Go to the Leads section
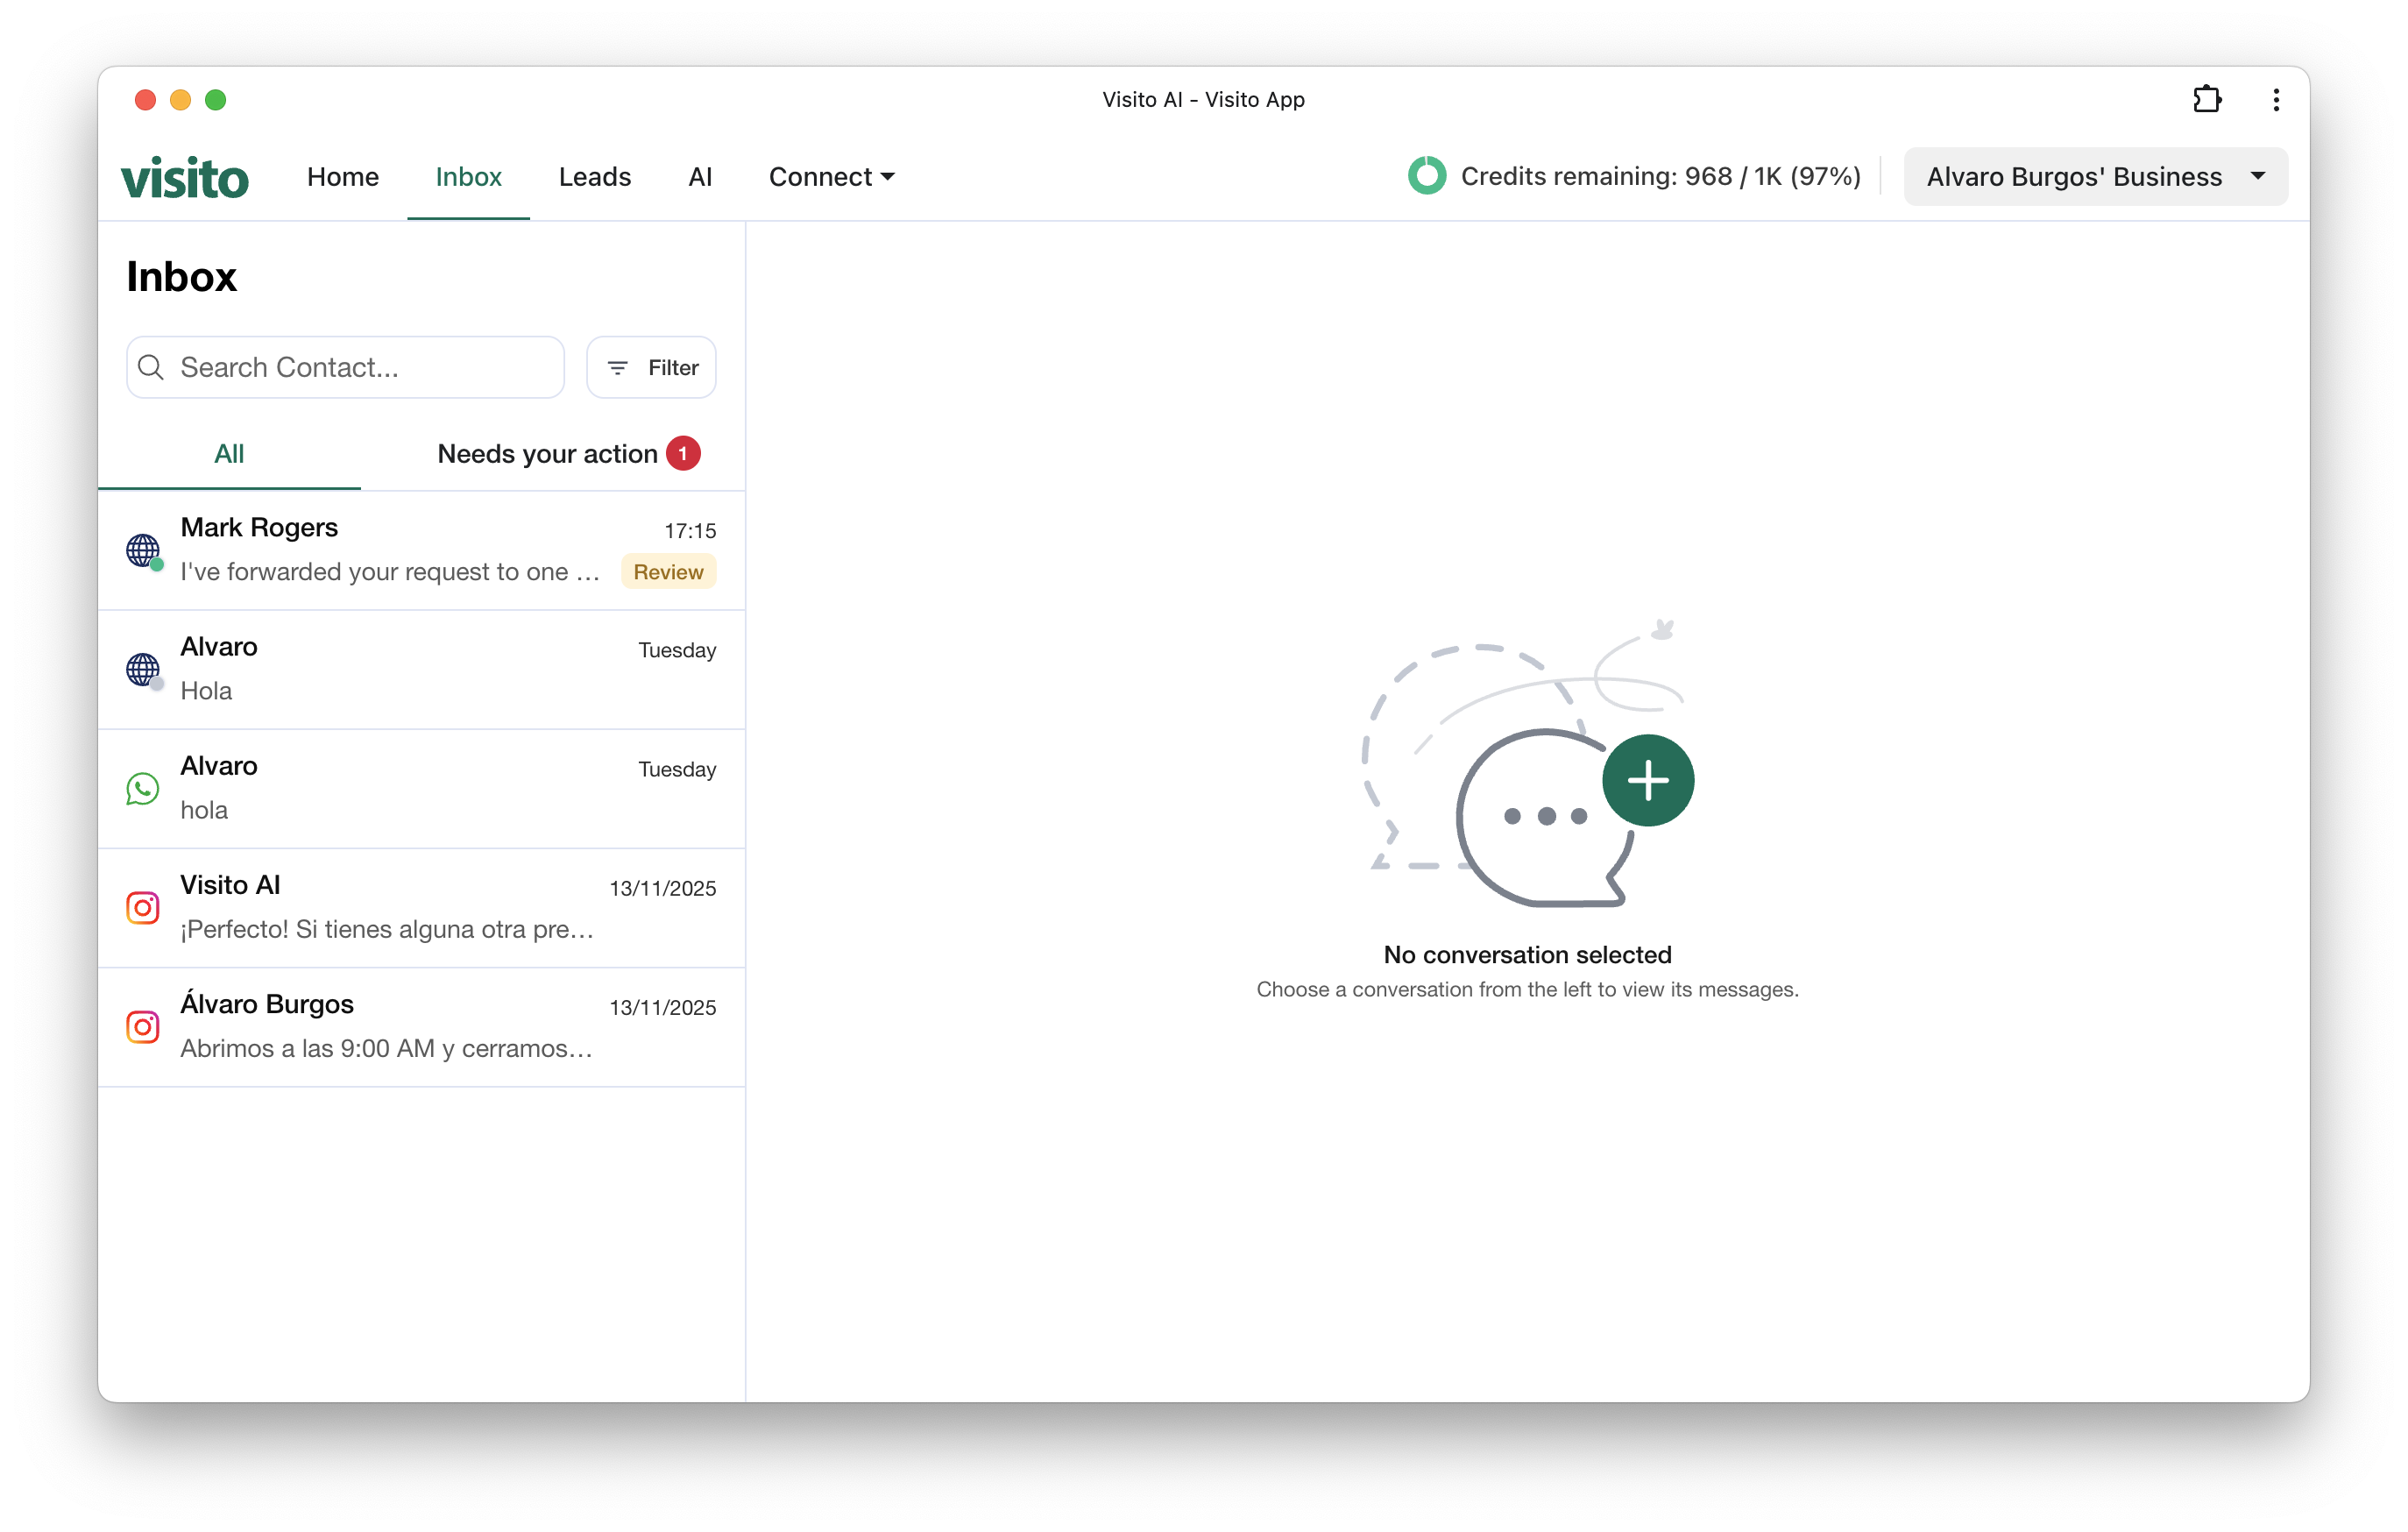This screenshot has height=1532, width=2408. 595,176
